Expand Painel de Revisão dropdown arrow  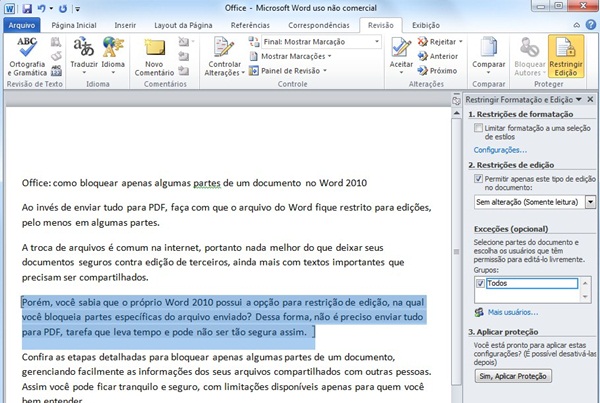pyautogui.click(x=325, y=71)
